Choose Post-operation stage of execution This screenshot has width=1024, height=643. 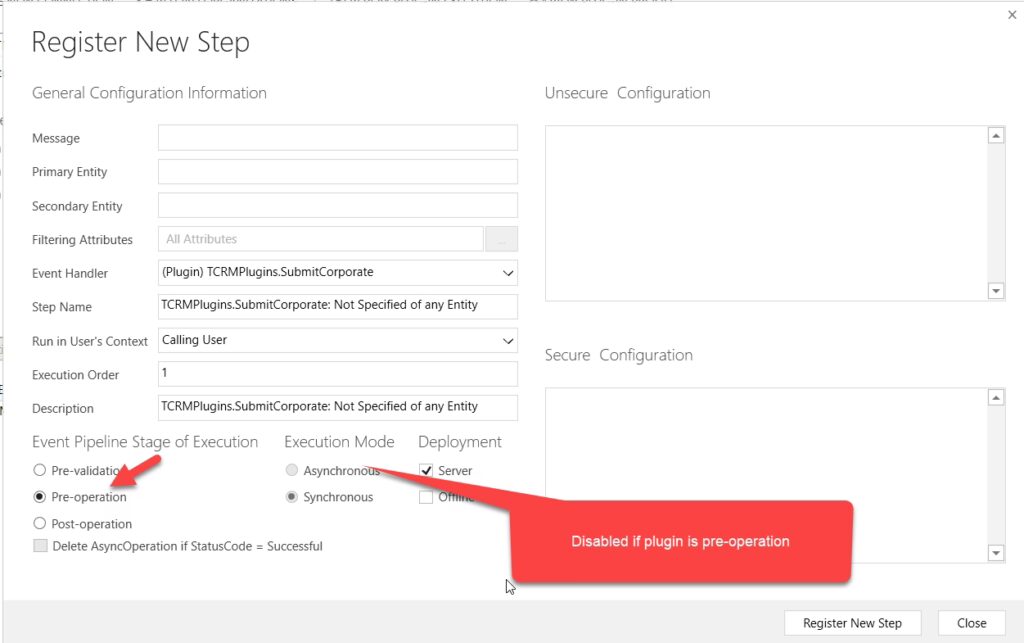pos(40,523)
